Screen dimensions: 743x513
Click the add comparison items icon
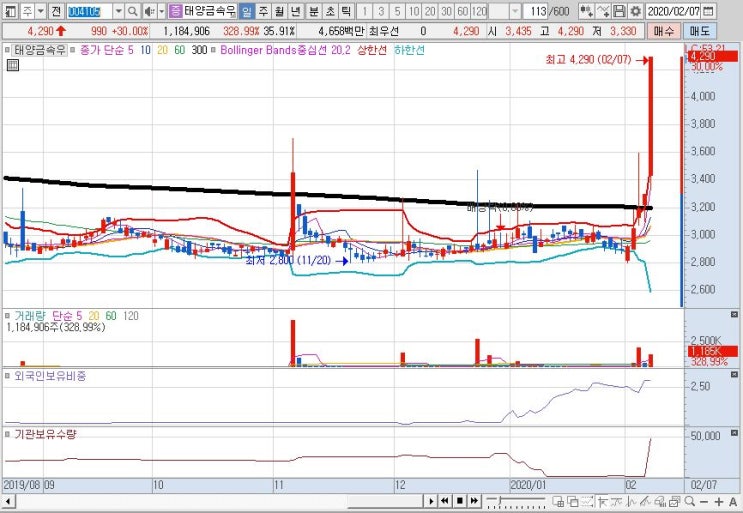pos(586,11)
